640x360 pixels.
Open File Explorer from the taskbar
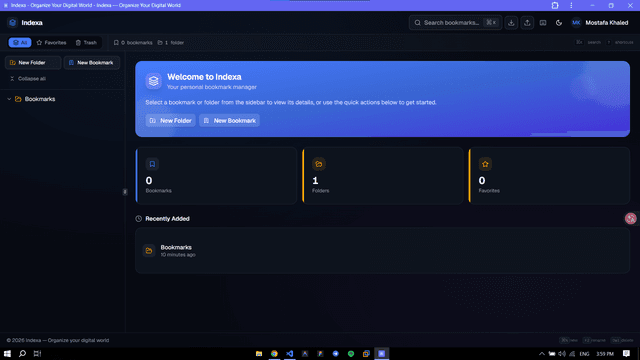click(259, 353)
